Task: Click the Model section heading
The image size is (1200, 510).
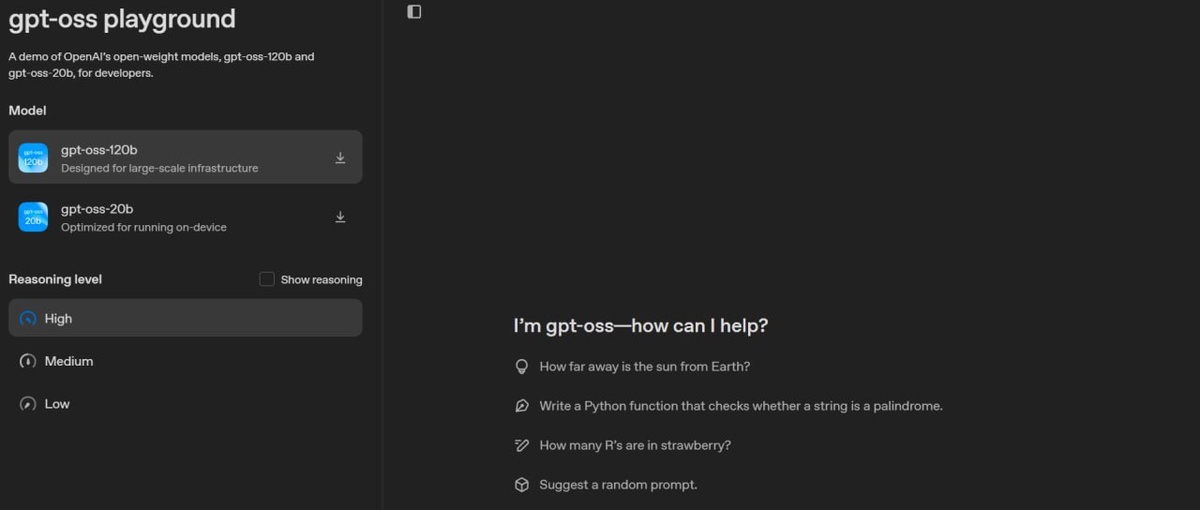Action: 27,111
